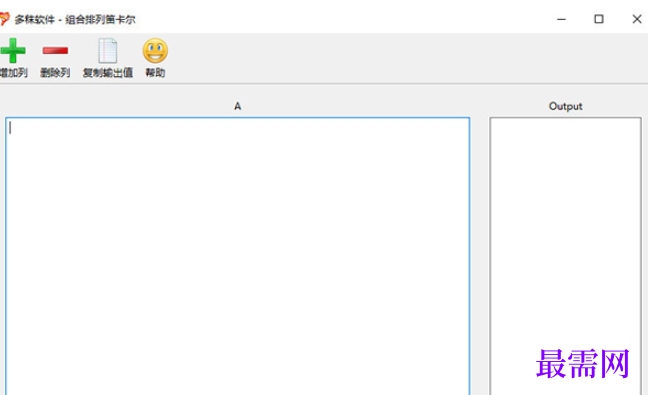Viewport: 648px width, 395px height.
Task: Open help via the smiley 帮助 icon
Action: click(155, 50)
